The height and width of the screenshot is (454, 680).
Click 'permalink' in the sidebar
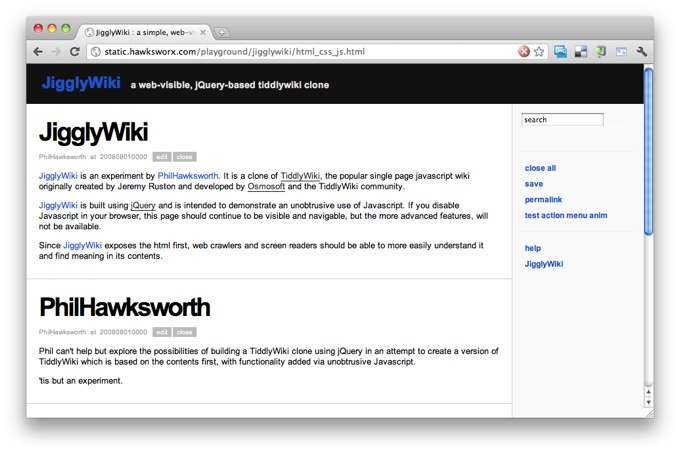[543, 199]
